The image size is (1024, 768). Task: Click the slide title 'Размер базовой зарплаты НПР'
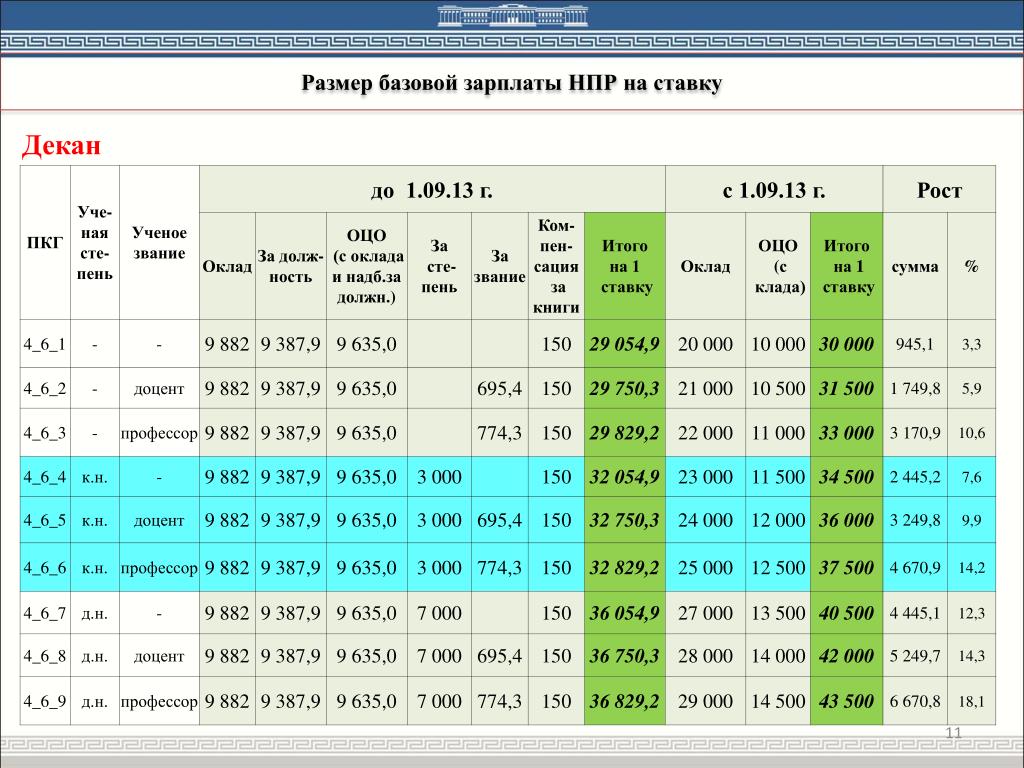511,83
